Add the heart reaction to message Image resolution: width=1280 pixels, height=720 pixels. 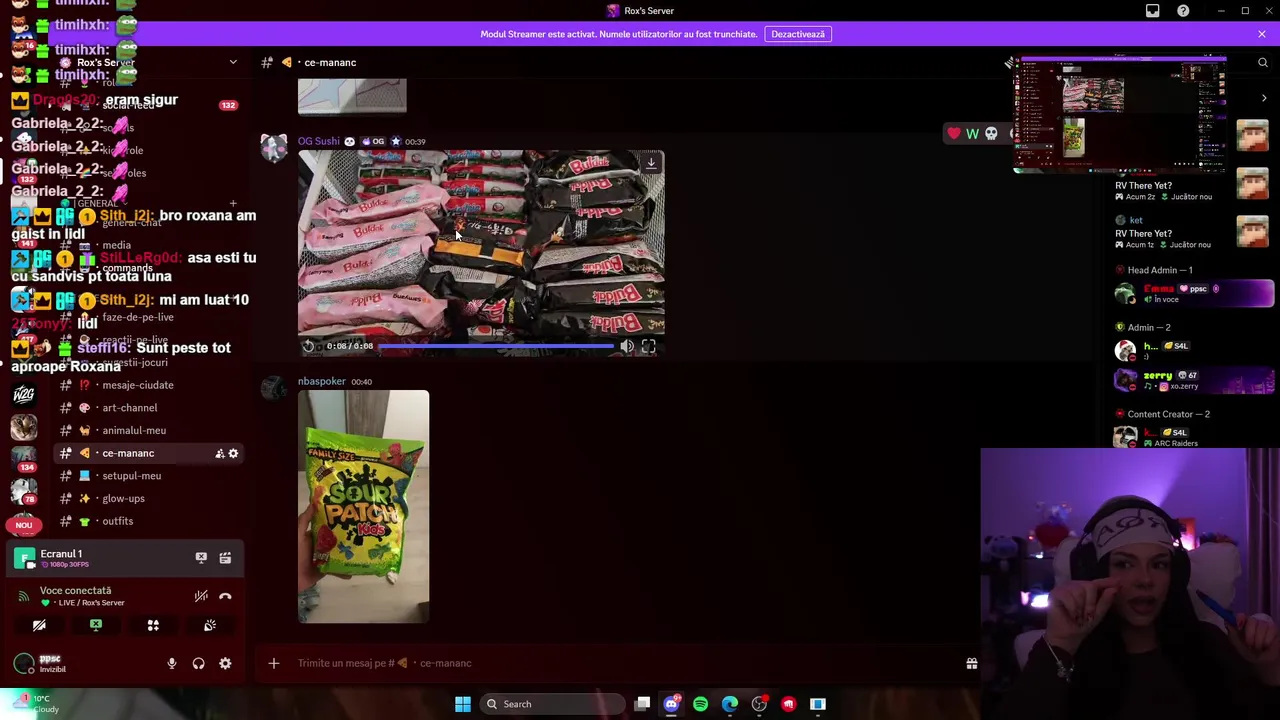pos(954,134)
